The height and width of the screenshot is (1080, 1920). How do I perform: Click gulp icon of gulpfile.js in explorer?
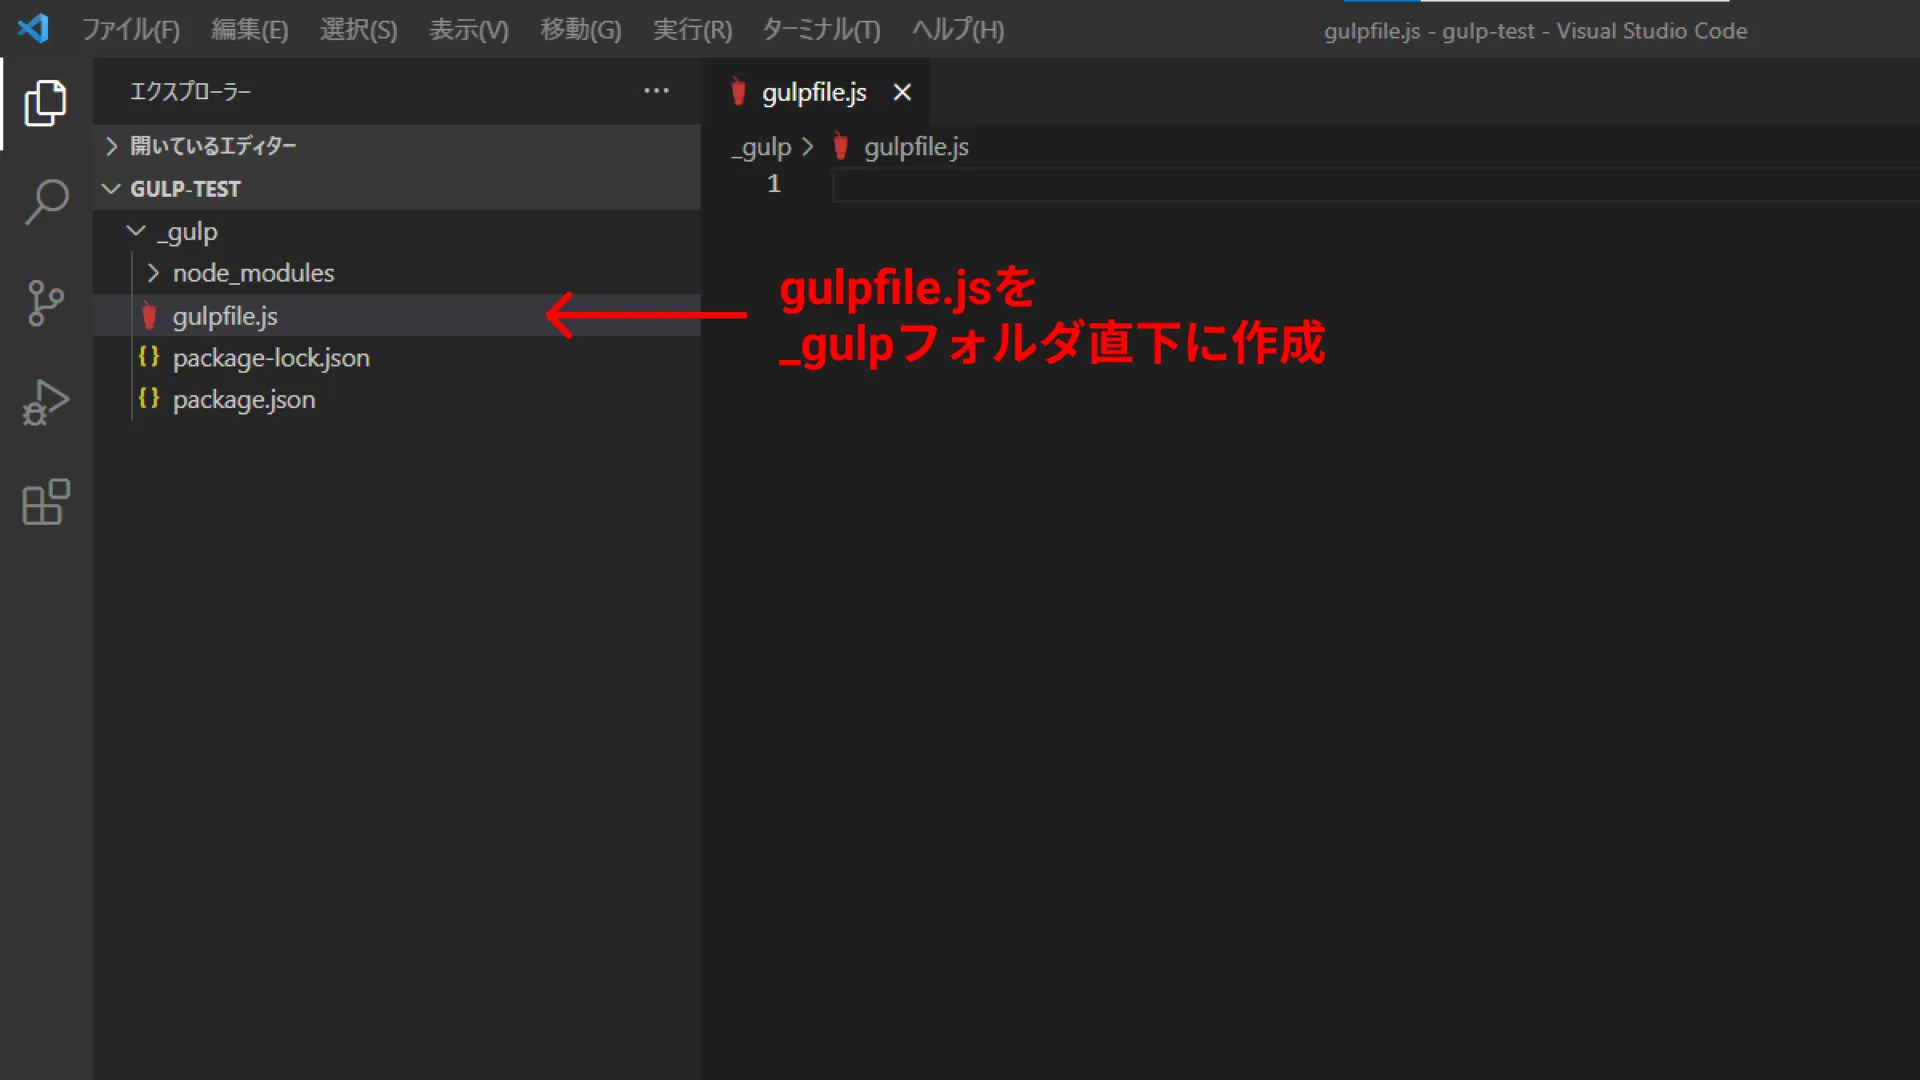pyautogui.click(x=149, y=316)
